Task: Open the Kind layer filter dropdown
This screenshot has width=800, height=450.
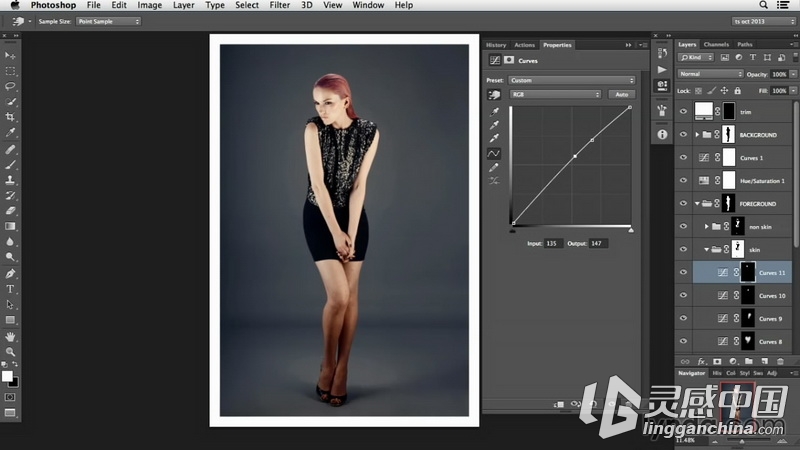Action: pos(695,58)
